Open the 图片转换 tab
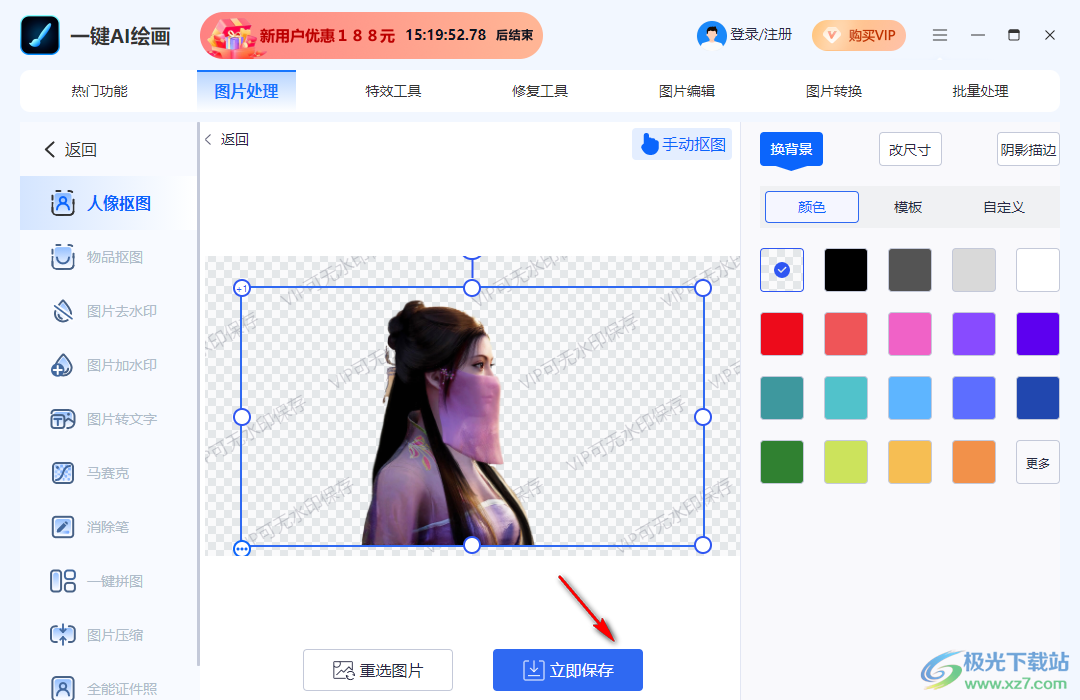 [834, 91]
